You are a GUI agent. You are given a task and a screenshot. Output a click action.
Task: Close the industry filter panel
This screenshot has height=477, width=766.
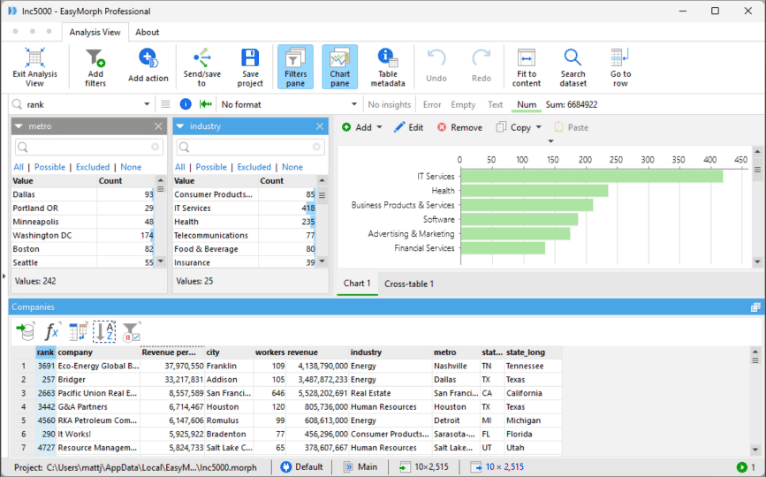coord(319,127)
